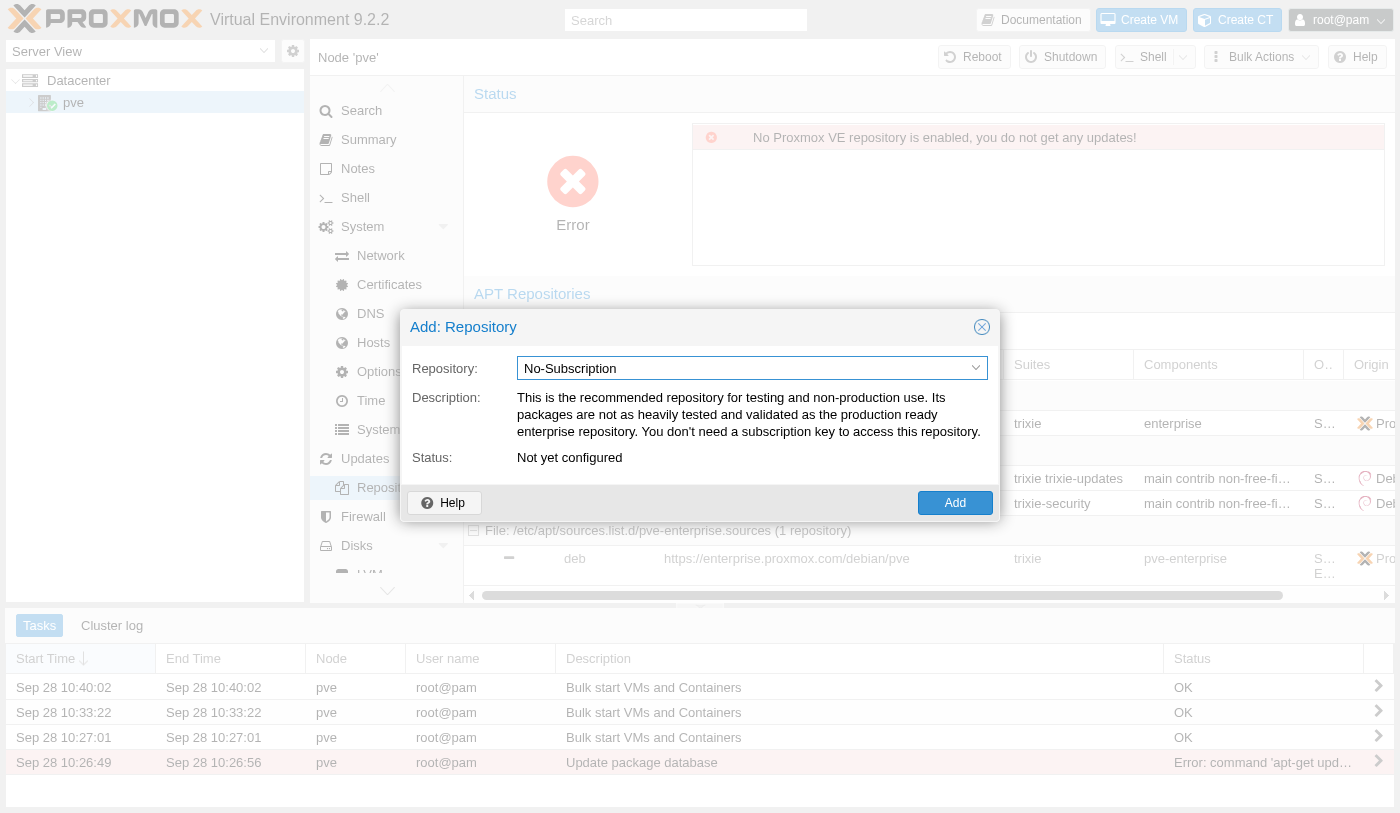Click the Help button in the Add Repository dialog
This screenshot has width=1400, height=813.
click(444, 503)
